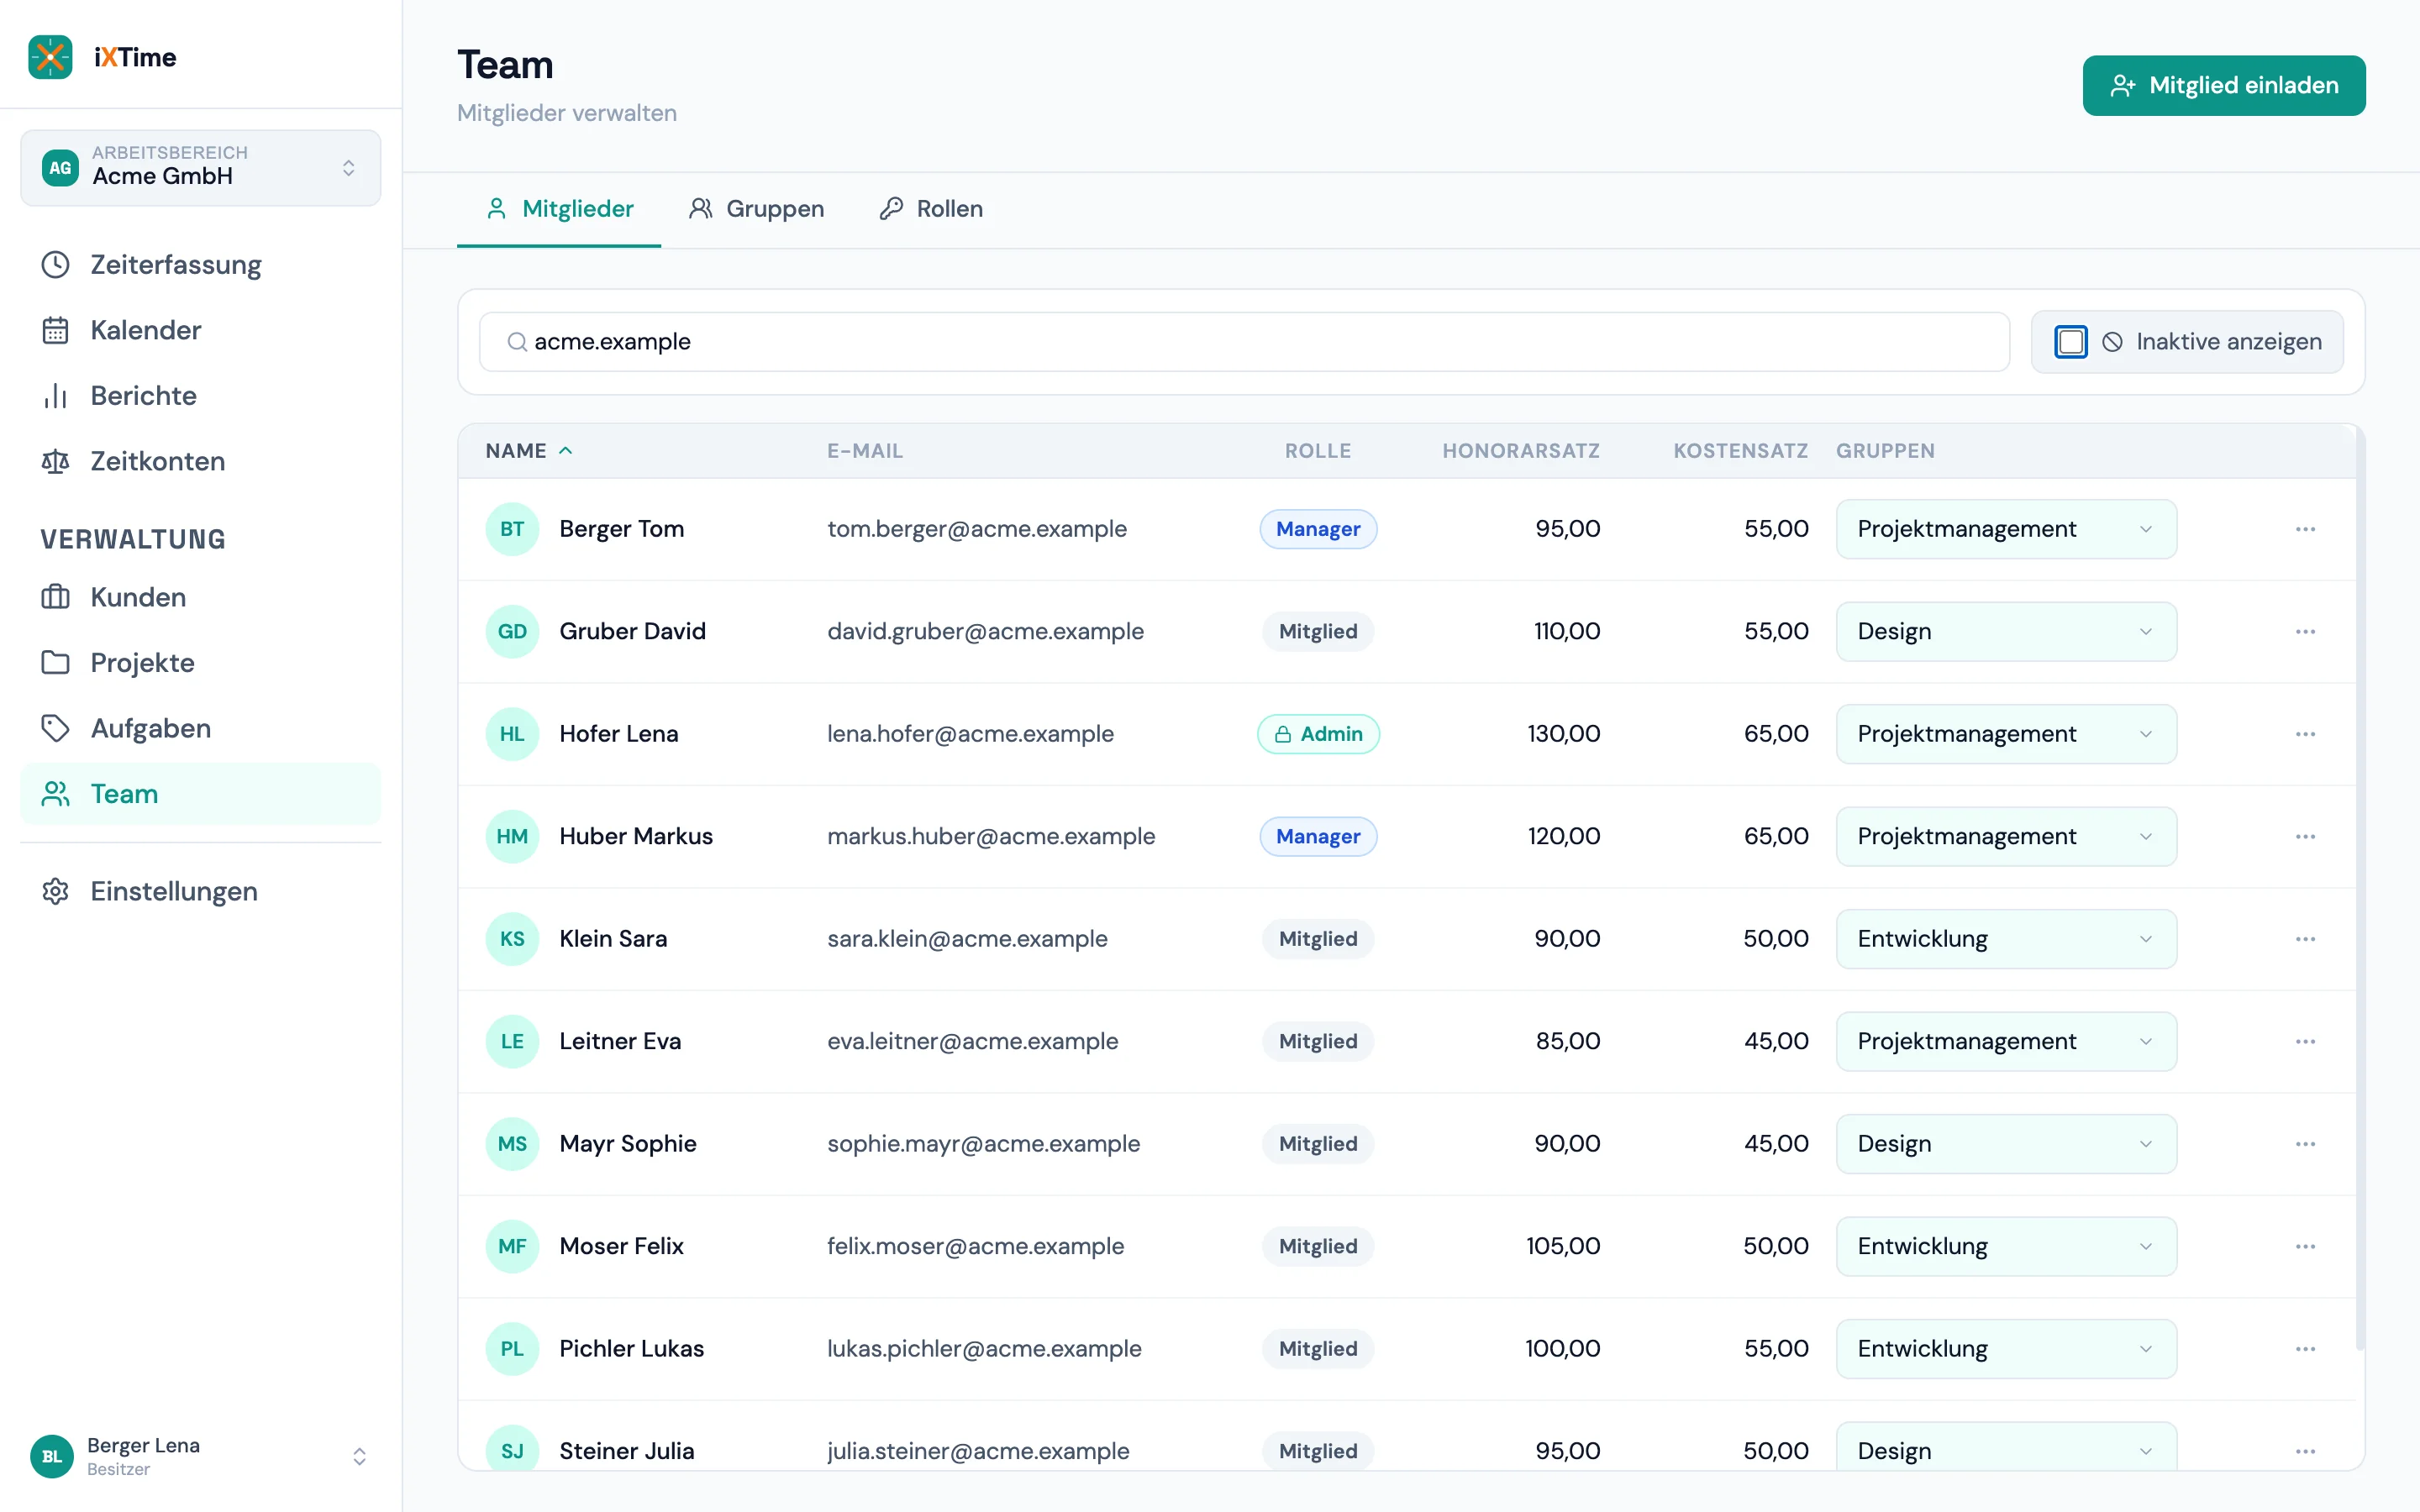Expand Mayr Sophie's Design group dropdown

point(2006,1144)
